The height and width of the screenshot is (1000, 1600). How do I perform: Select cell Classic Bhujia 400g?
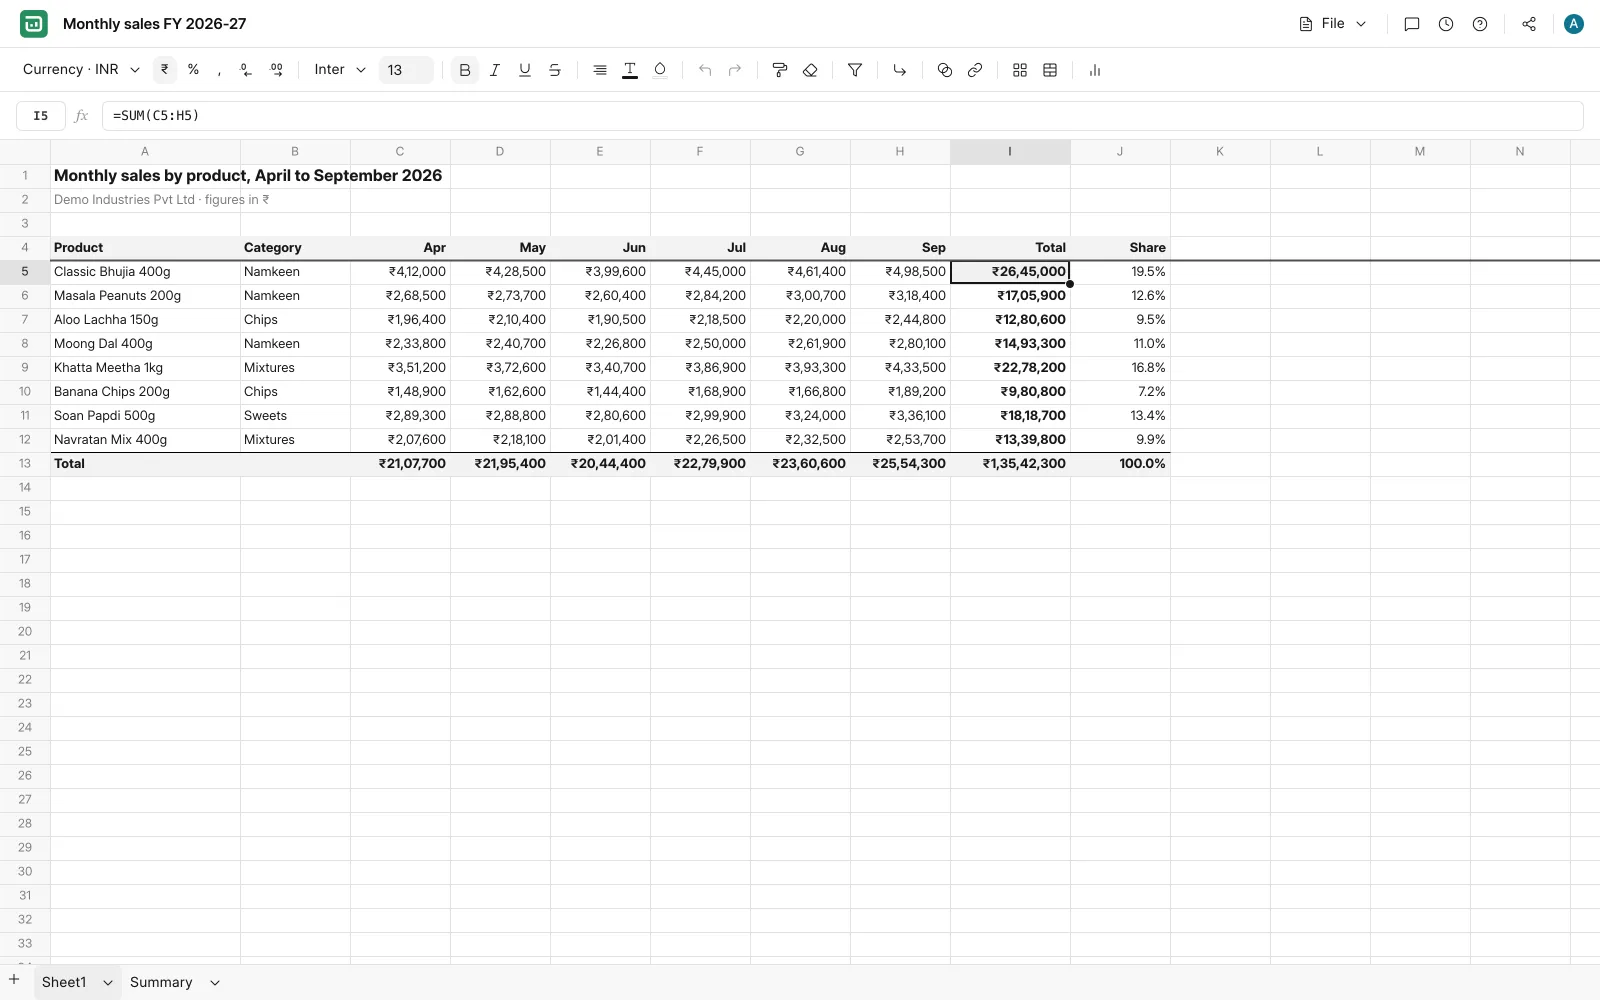(145, 272)
